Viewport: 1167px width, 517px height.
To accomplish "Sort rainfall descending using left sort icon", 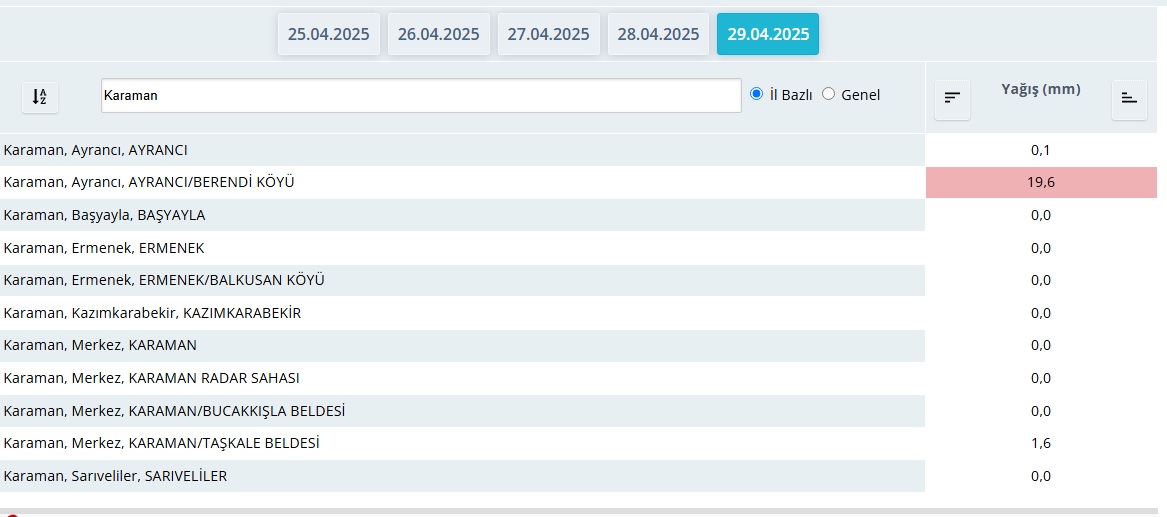I will click(x=952, y=98).
